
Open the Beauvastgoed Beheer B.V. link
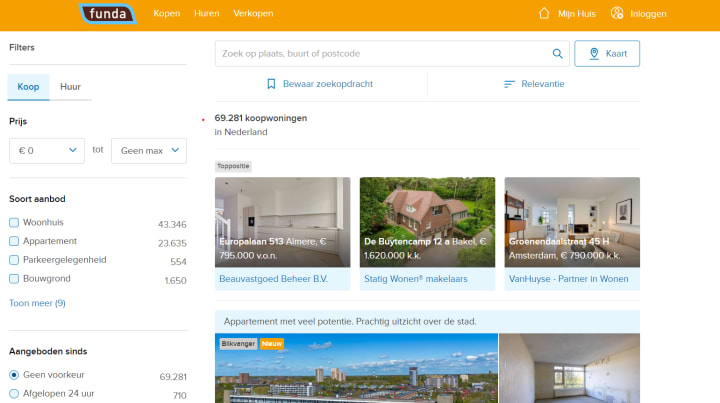coord(274,279)
